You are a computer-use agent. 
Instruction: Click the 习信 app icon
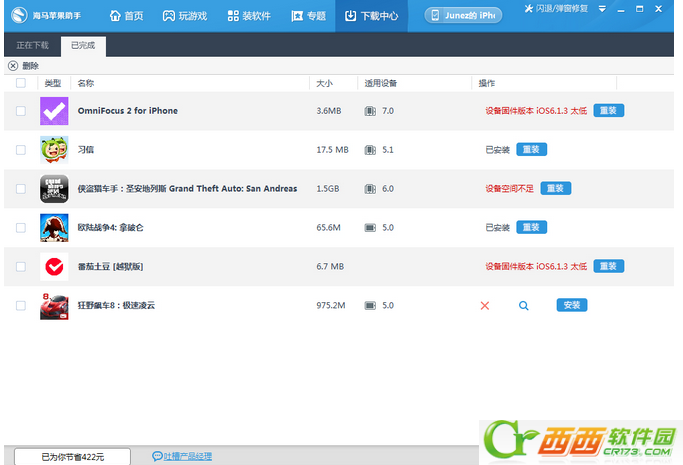point(54,150)
